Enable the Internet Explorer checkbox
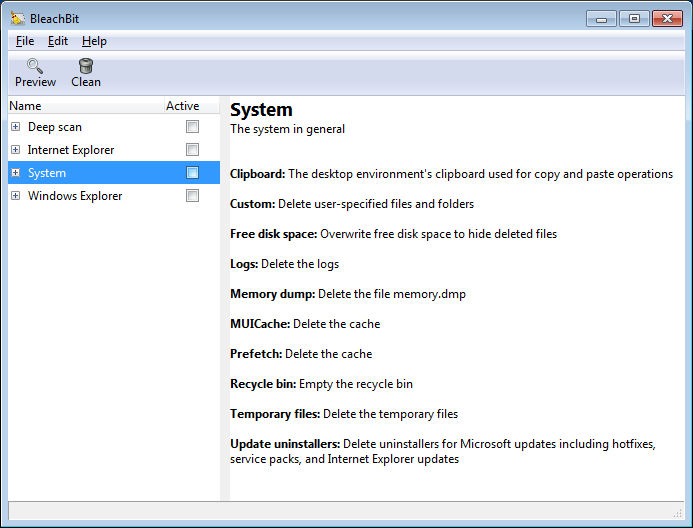Viewport: 693px width, 528px height. (192, 150)
